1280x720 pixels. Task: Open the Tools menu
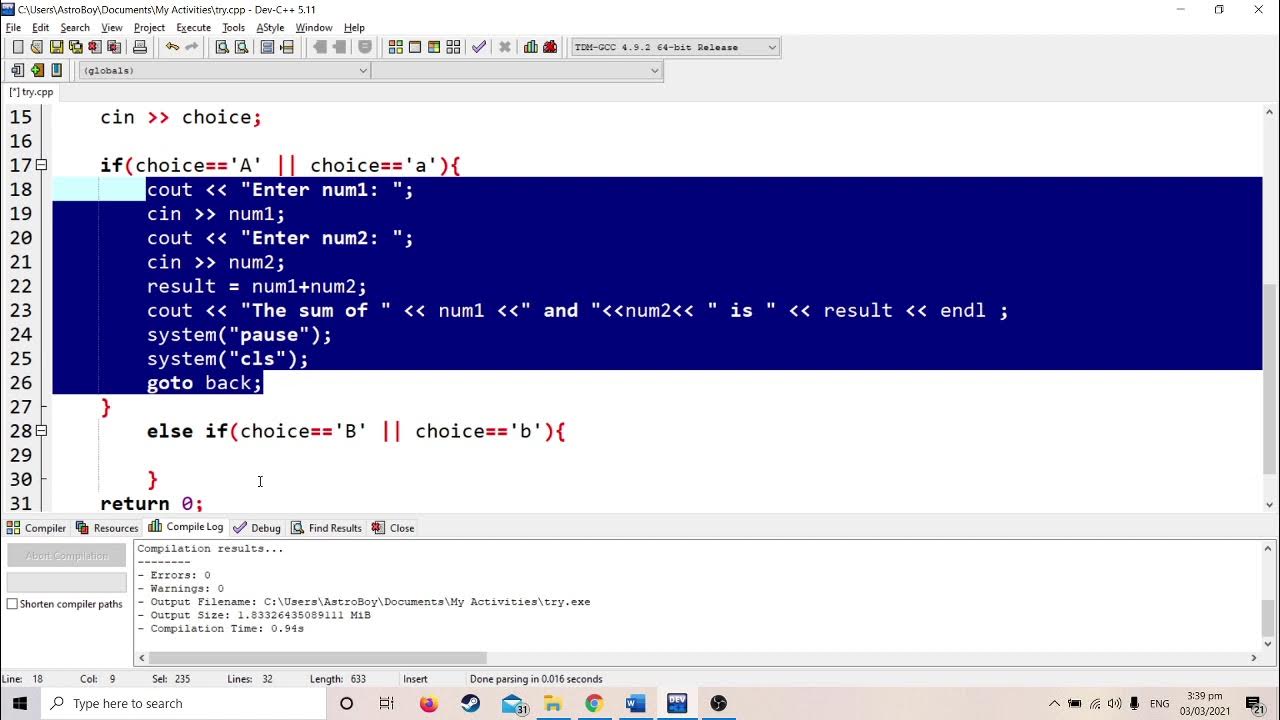tap(233, 27)
